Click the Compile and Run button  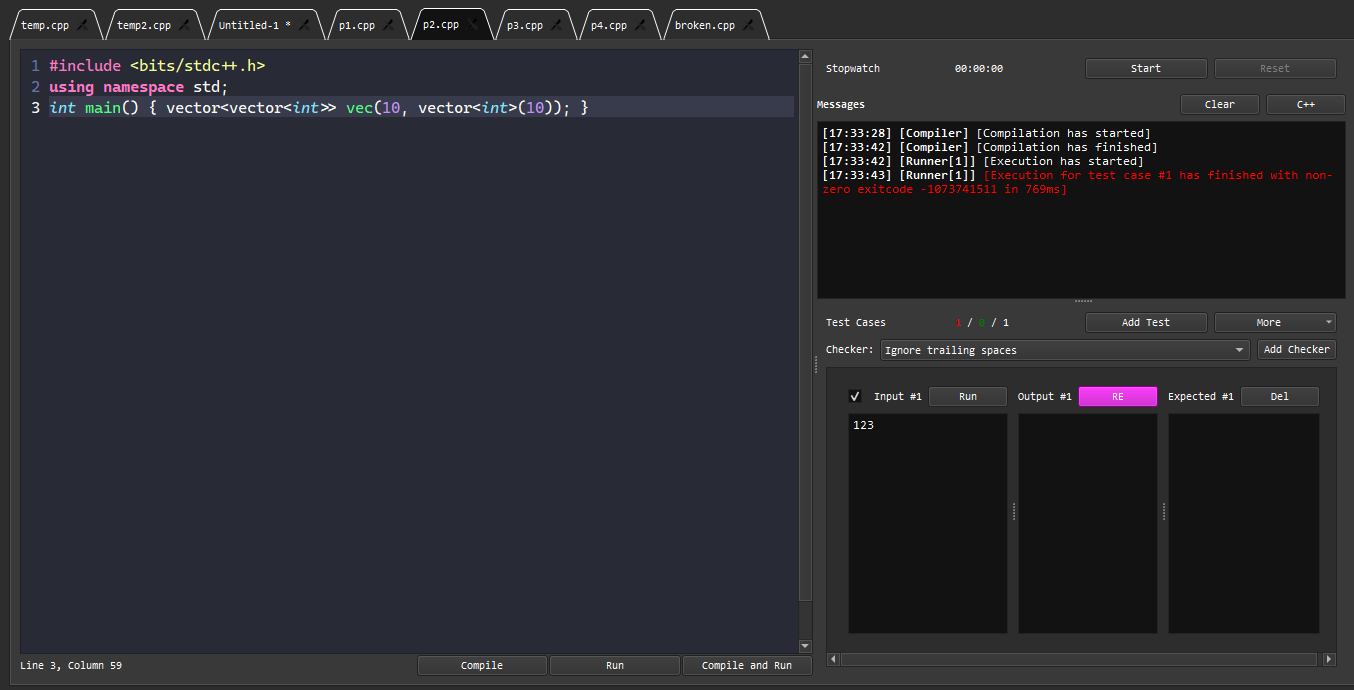point(747,665)
